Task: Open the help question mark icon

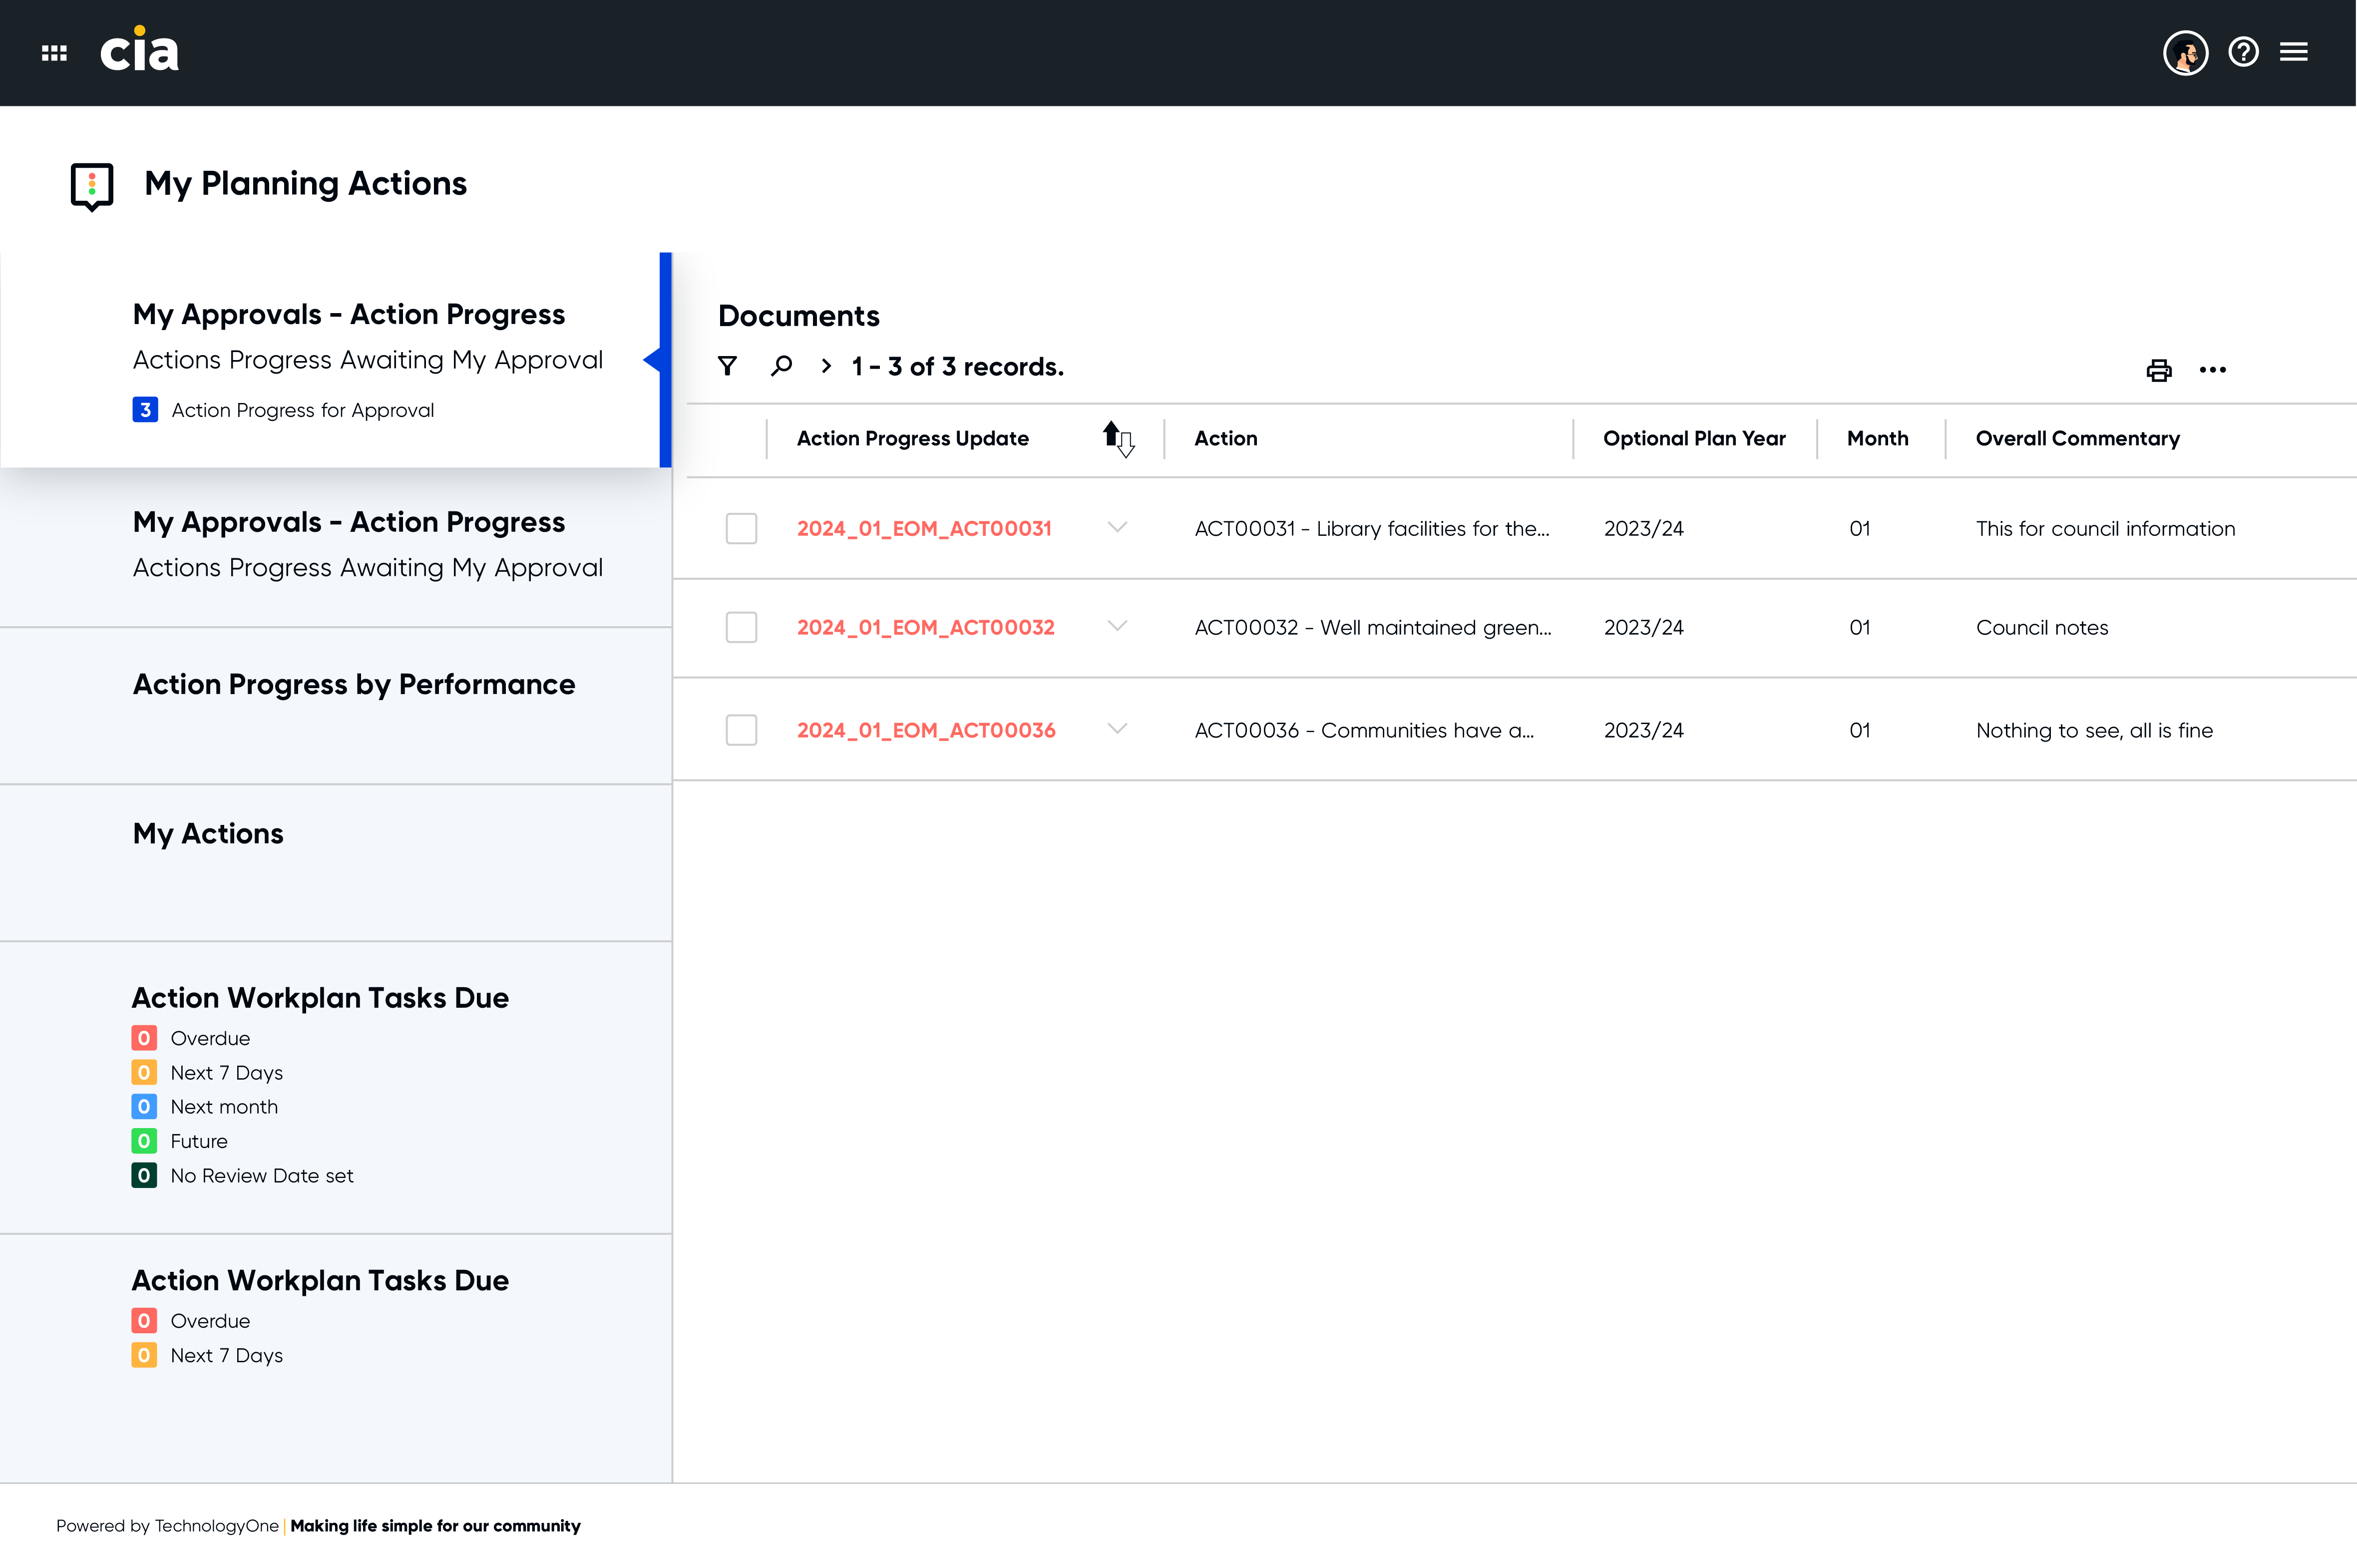Action: 2243,52
